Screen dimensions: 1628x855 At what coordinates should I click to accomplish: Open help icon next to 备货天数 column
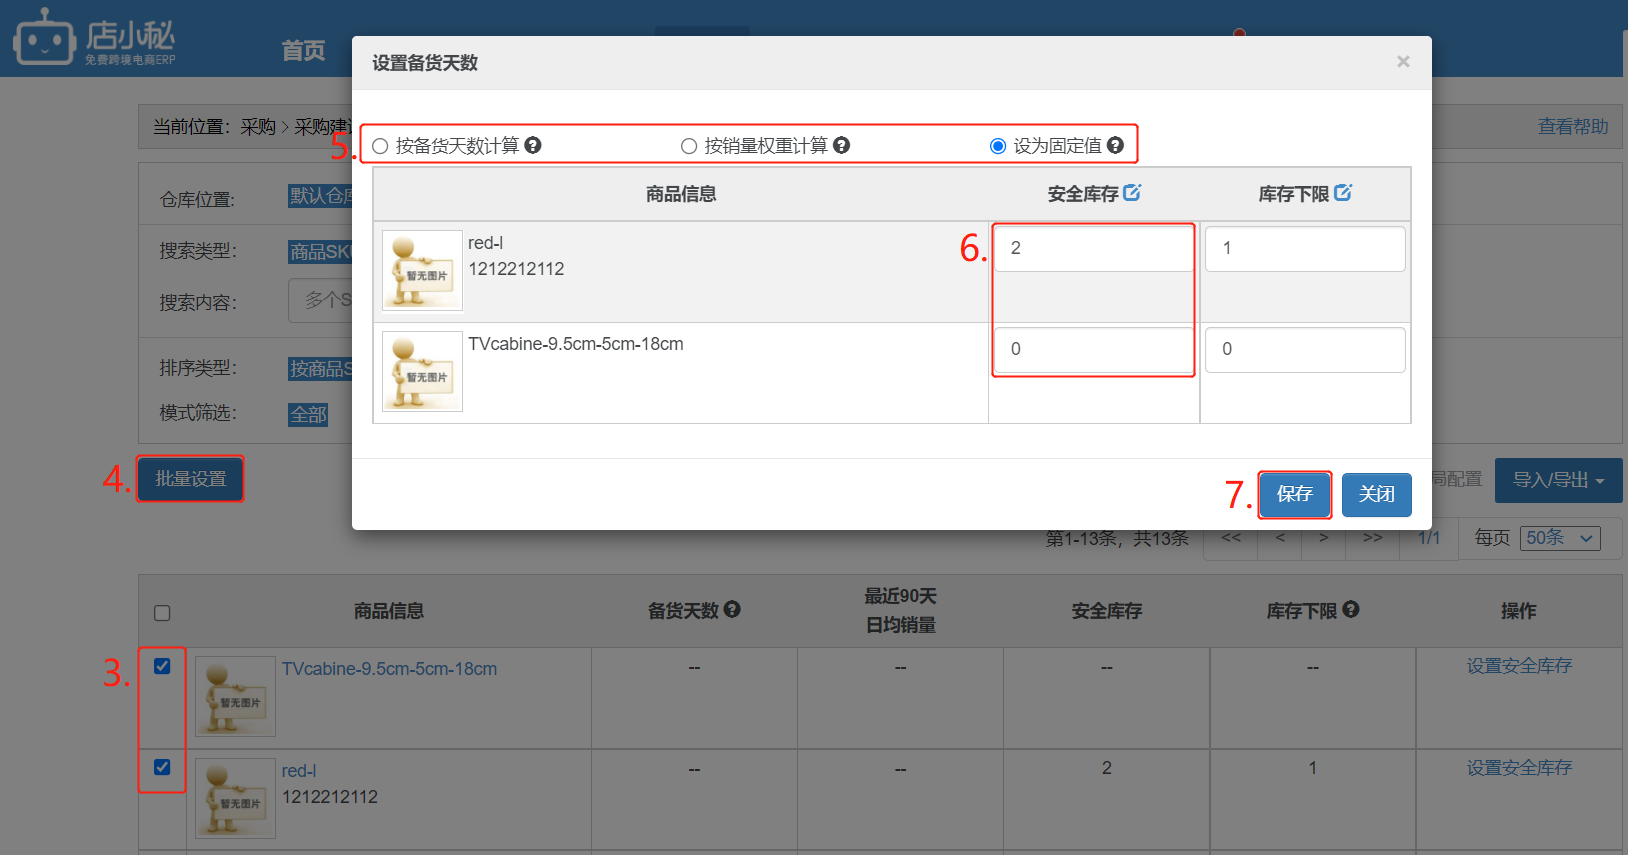[x=732, y=609]
